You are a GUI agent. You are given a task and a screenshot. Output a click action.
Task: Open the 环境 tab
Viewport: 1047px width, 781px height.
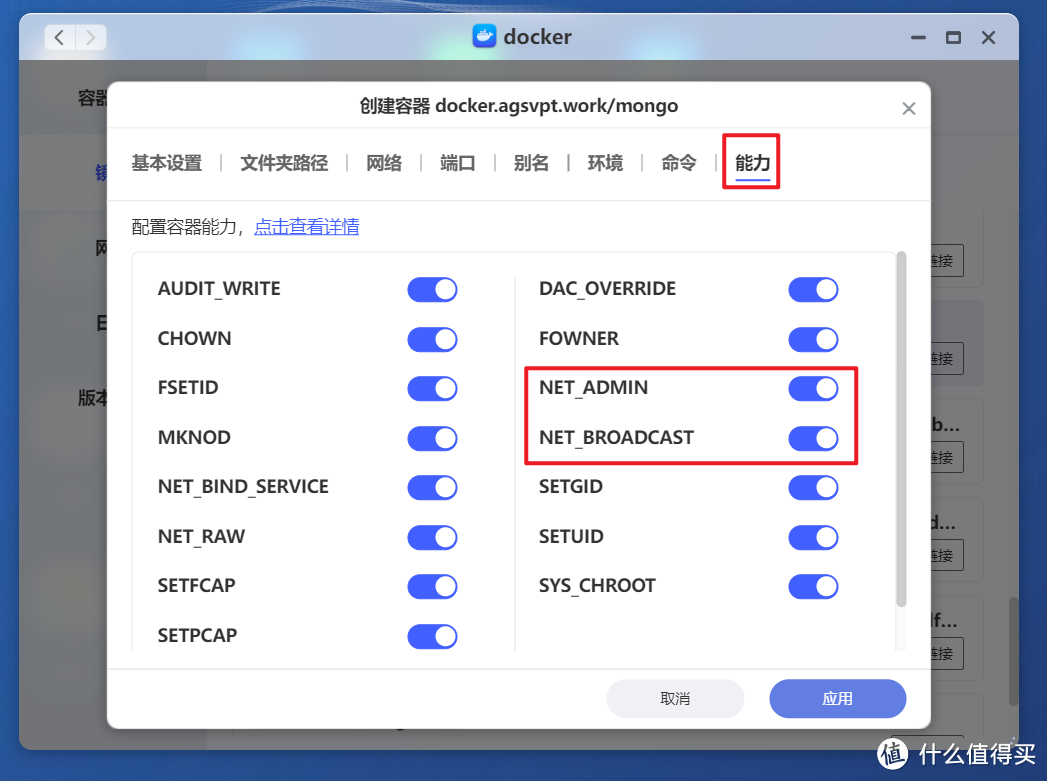tap(605, 162)
